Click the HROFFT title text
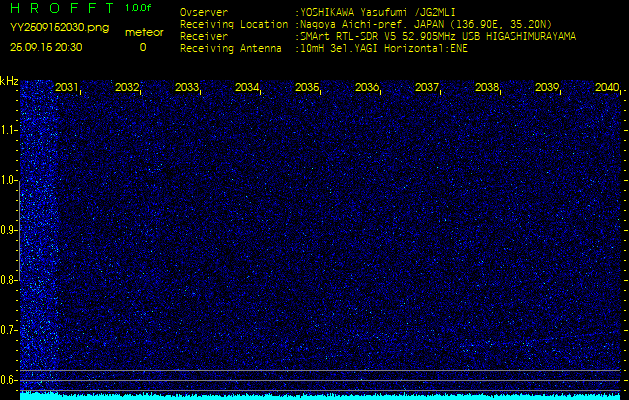Screen dimensions: 629x400 point(60,8)
